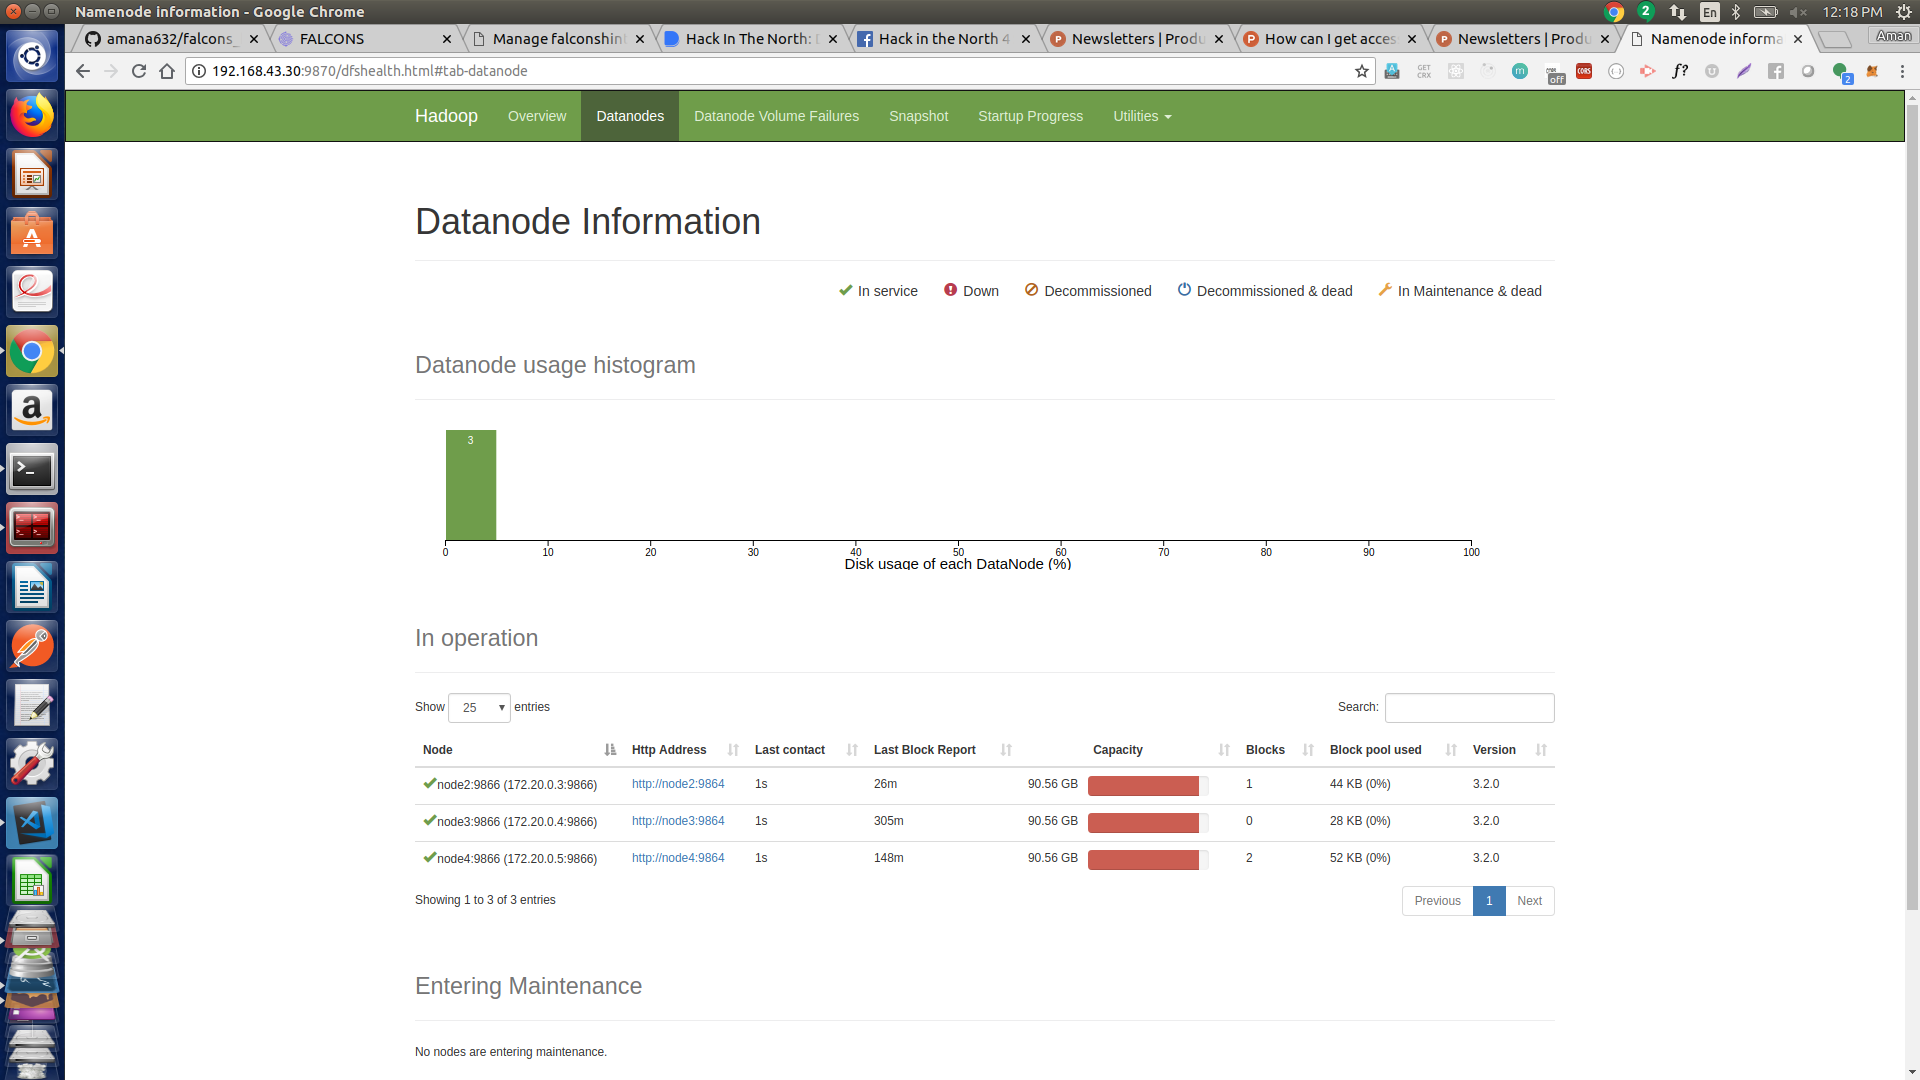Viewport: 1920px width, 1080px height.
Task: Click the Bluetooth indicator in top bar
Action: point(1737,12)
